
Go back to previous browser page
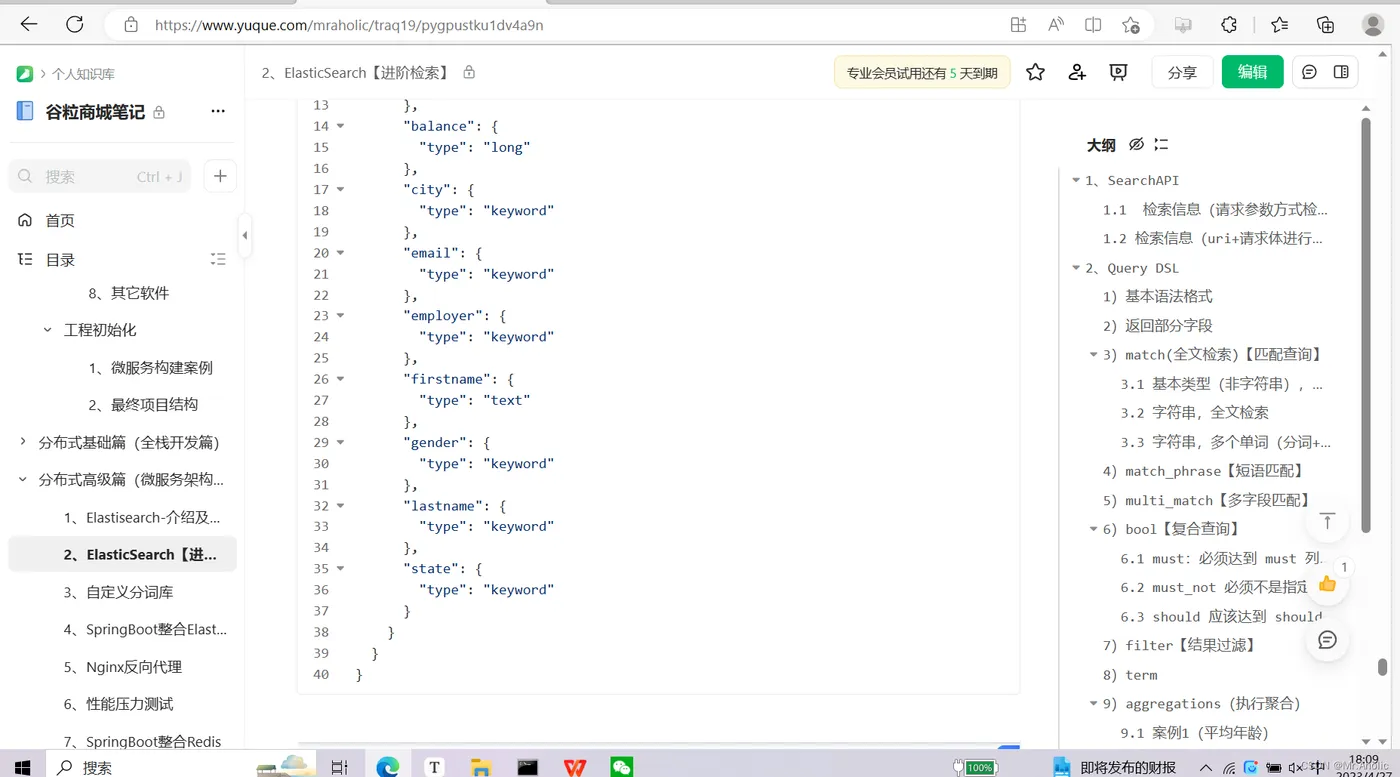pos(28,25)
